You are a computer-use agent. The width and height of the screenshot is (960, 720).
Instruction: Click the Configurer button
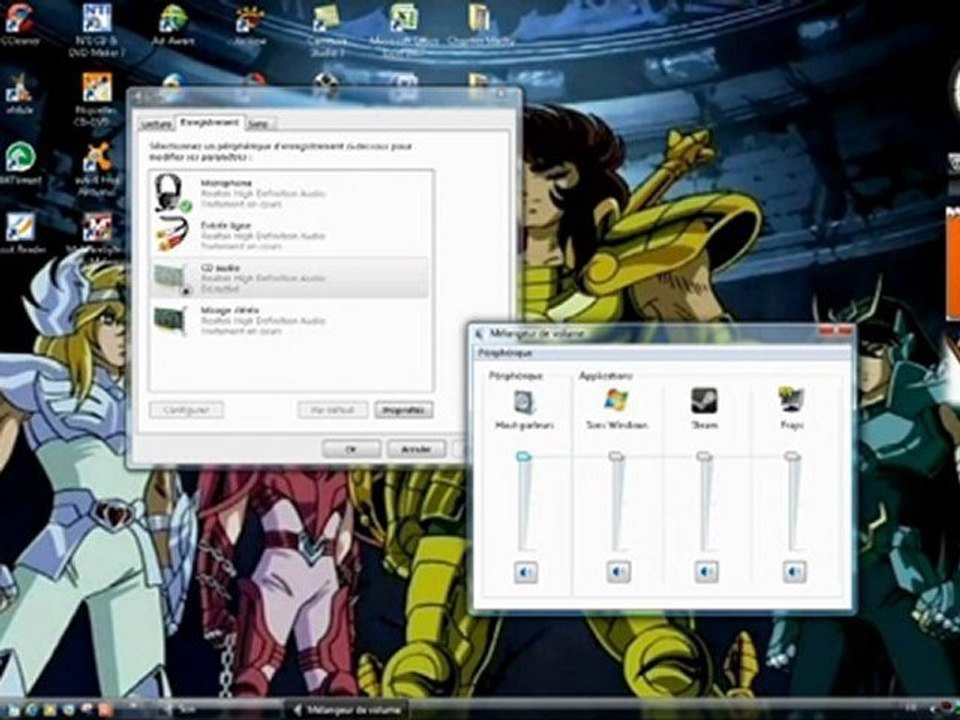(x=186, y=410)
